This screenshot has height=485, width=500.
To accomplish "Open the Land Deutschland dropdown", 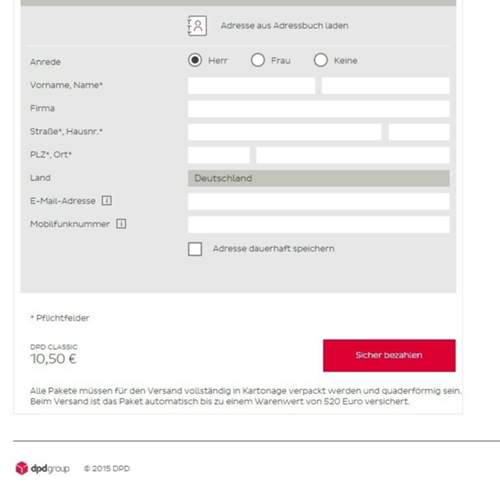I will point(319,178).
